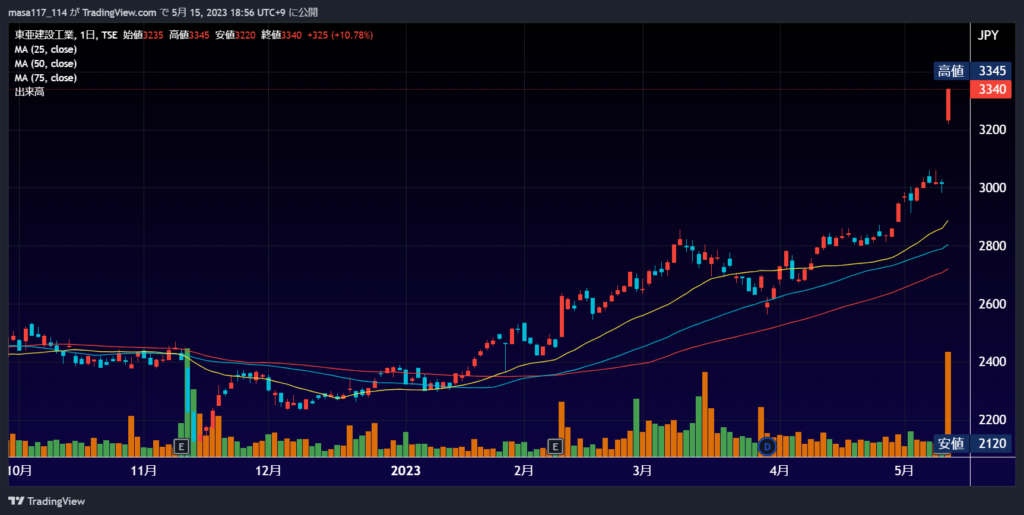This screenshot has width=1024, height=515.
Task: Click the 3月 time axis label
Action: coord(643,471)
